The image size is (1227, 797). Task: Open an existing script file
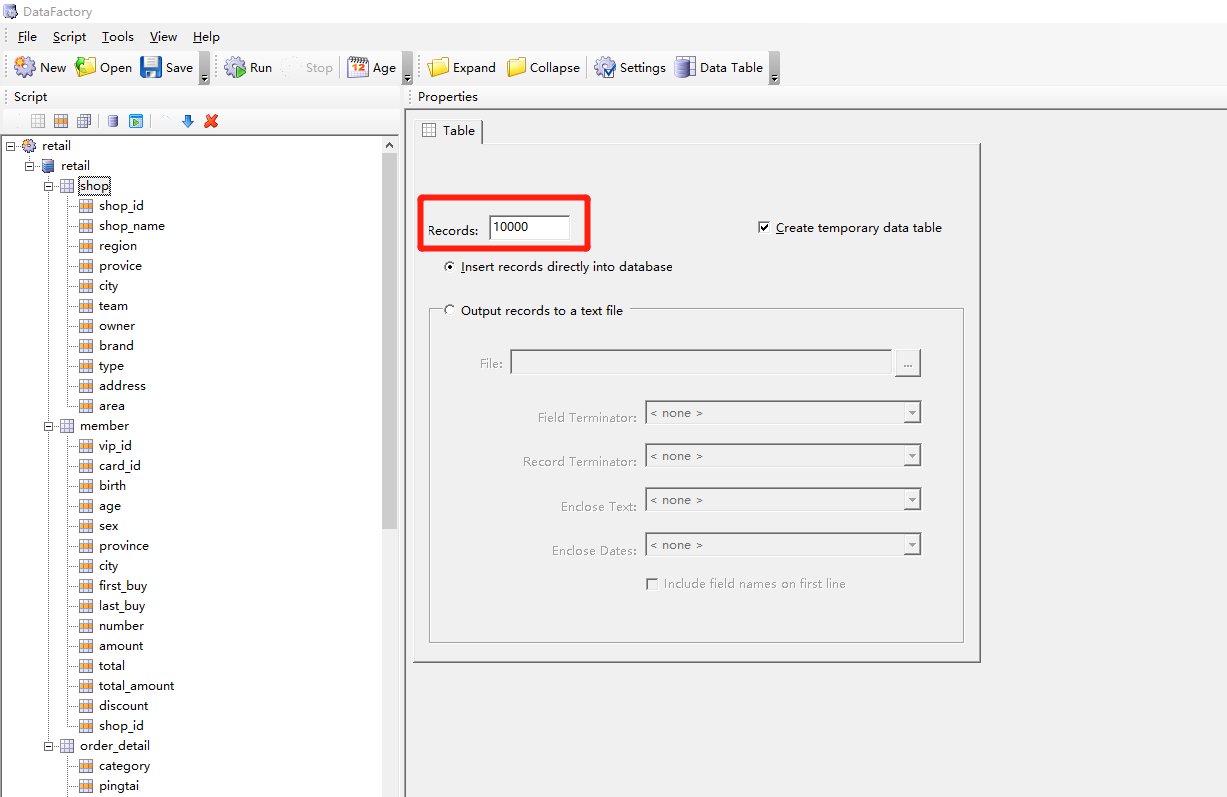(104, 68)
